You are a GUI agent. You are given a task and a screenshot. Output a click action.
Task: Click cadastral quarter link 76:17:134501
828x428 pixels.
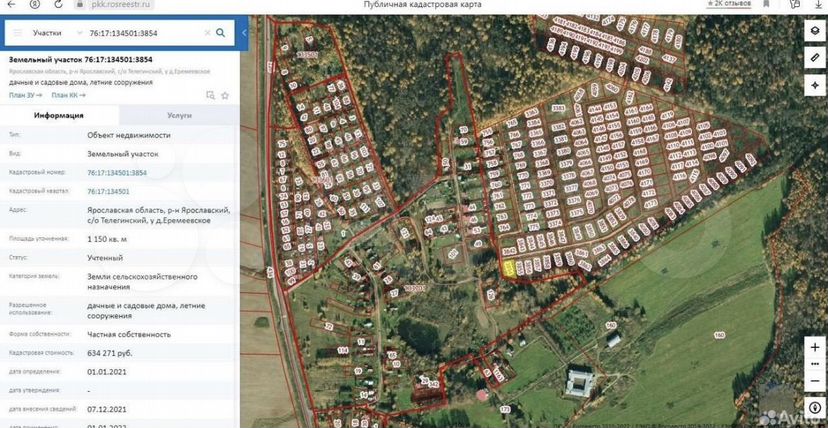108,191
